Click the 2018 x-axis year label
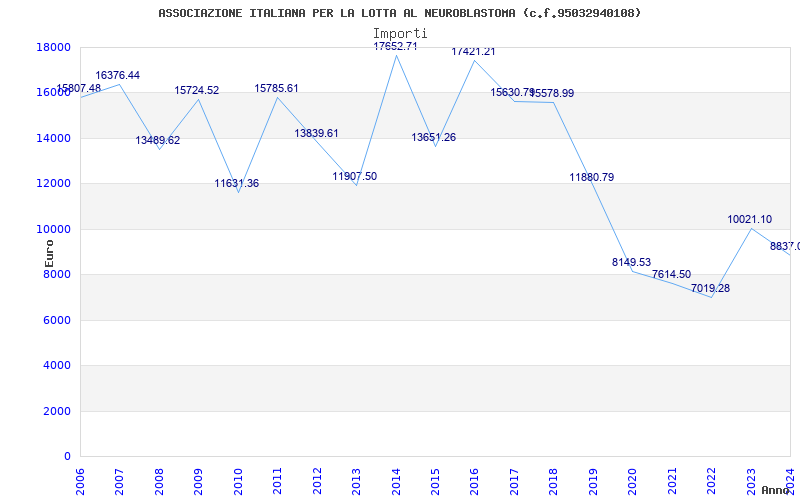This screenshot has width=800, height=500. pyautogui.click(x=554, y=481)
